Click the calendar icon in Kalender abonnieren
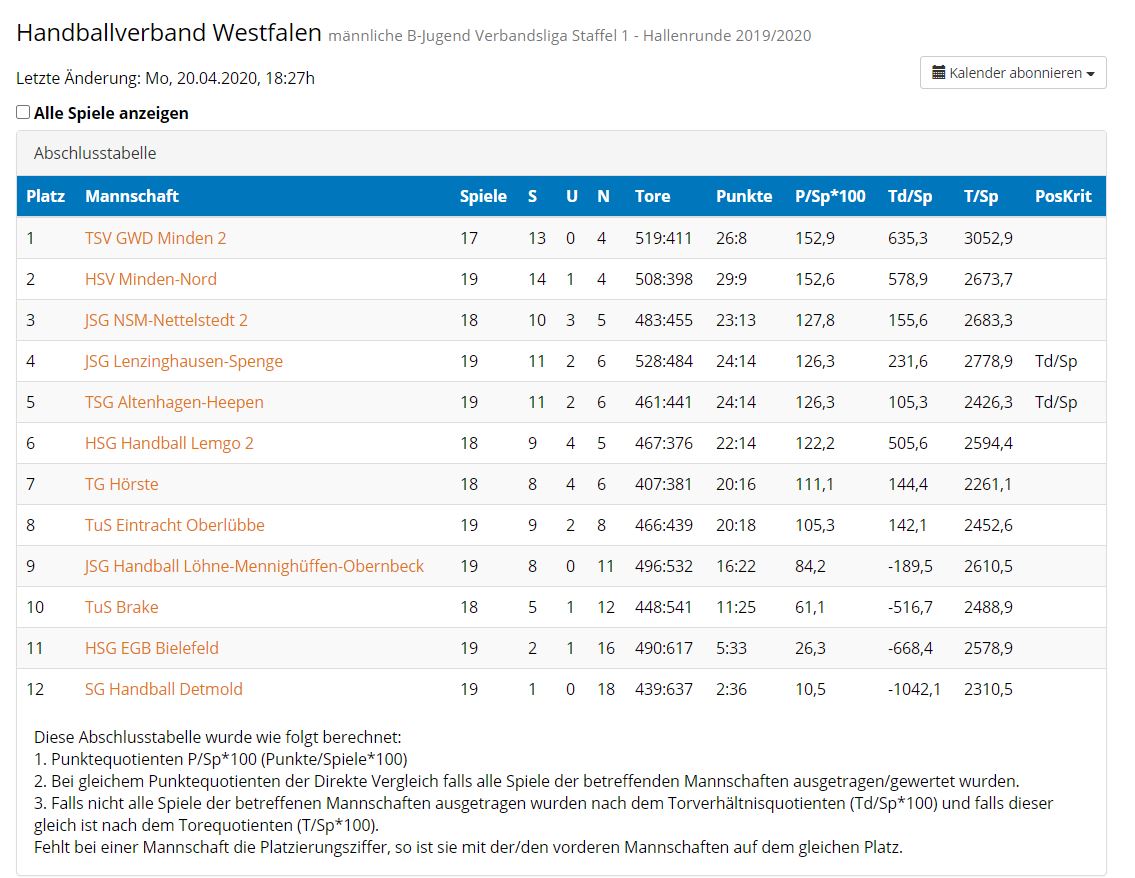The height and width of the screenshot is (878, 1135). pyautogui.click(x=938, y=72)
